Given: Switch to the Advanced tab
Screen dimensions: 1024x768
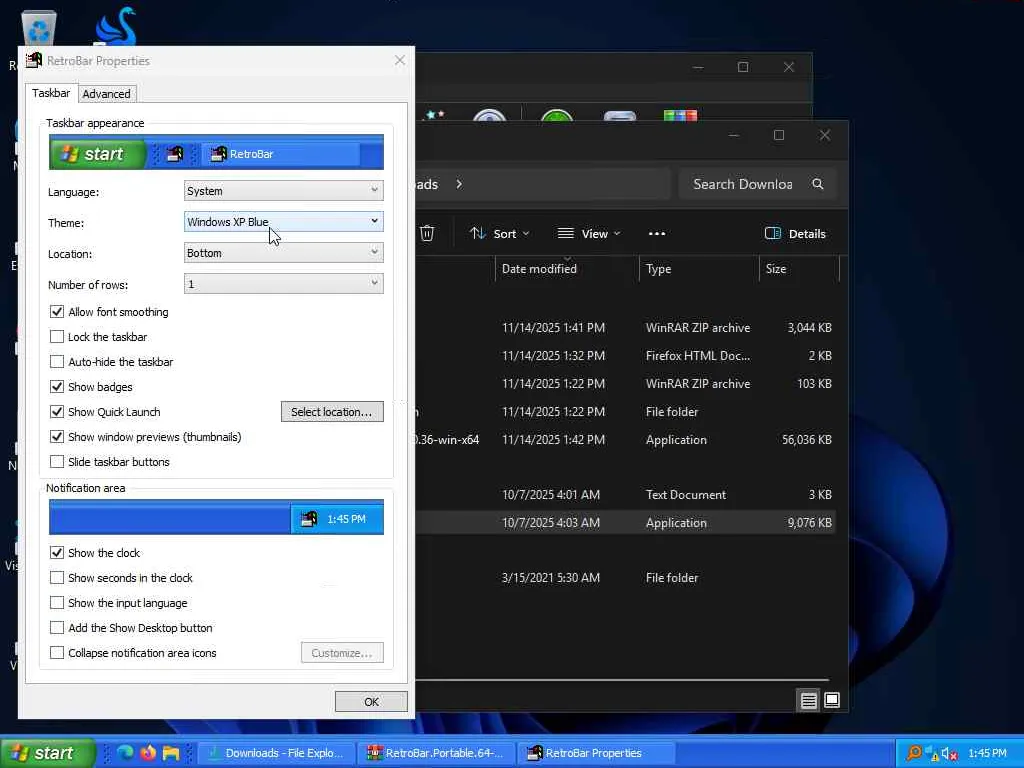Looking at the screenshot, I should point(106,94).
